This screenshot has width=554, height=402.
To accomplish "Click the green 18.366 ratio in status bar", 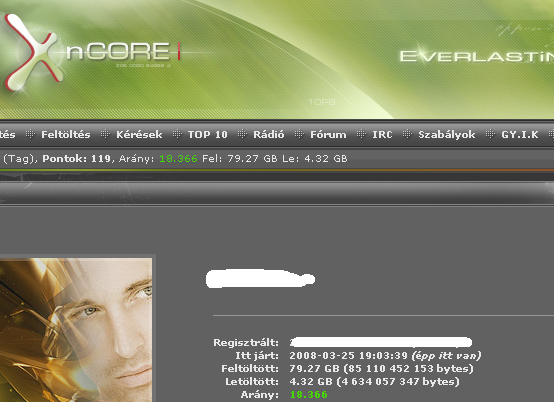I will pyautogui.click(x=178, y=159).
